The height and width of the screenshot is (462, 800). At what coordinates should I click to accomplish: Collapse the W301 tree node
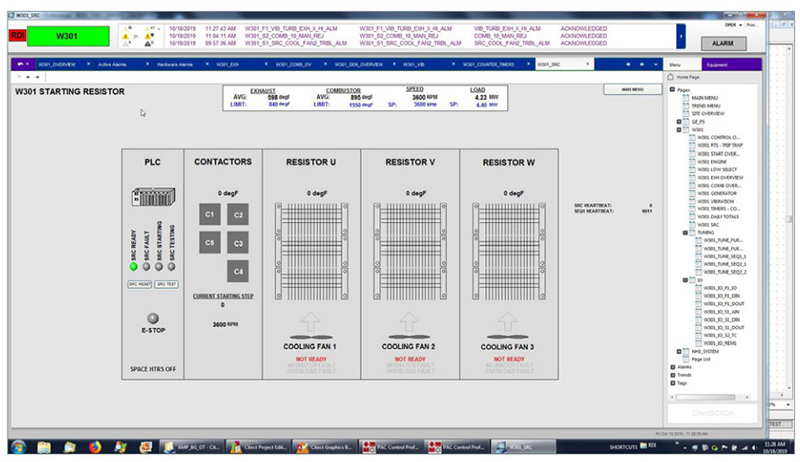click(x=679, y=130)
